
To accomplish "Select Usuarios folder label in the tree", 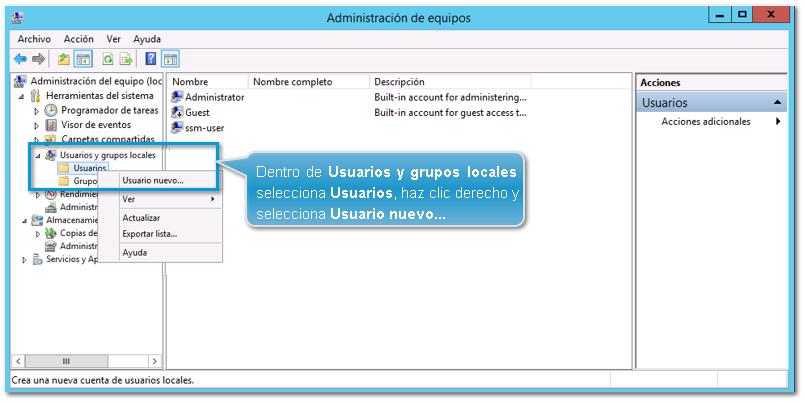I will pyautogui.click(x=90, y=168).
